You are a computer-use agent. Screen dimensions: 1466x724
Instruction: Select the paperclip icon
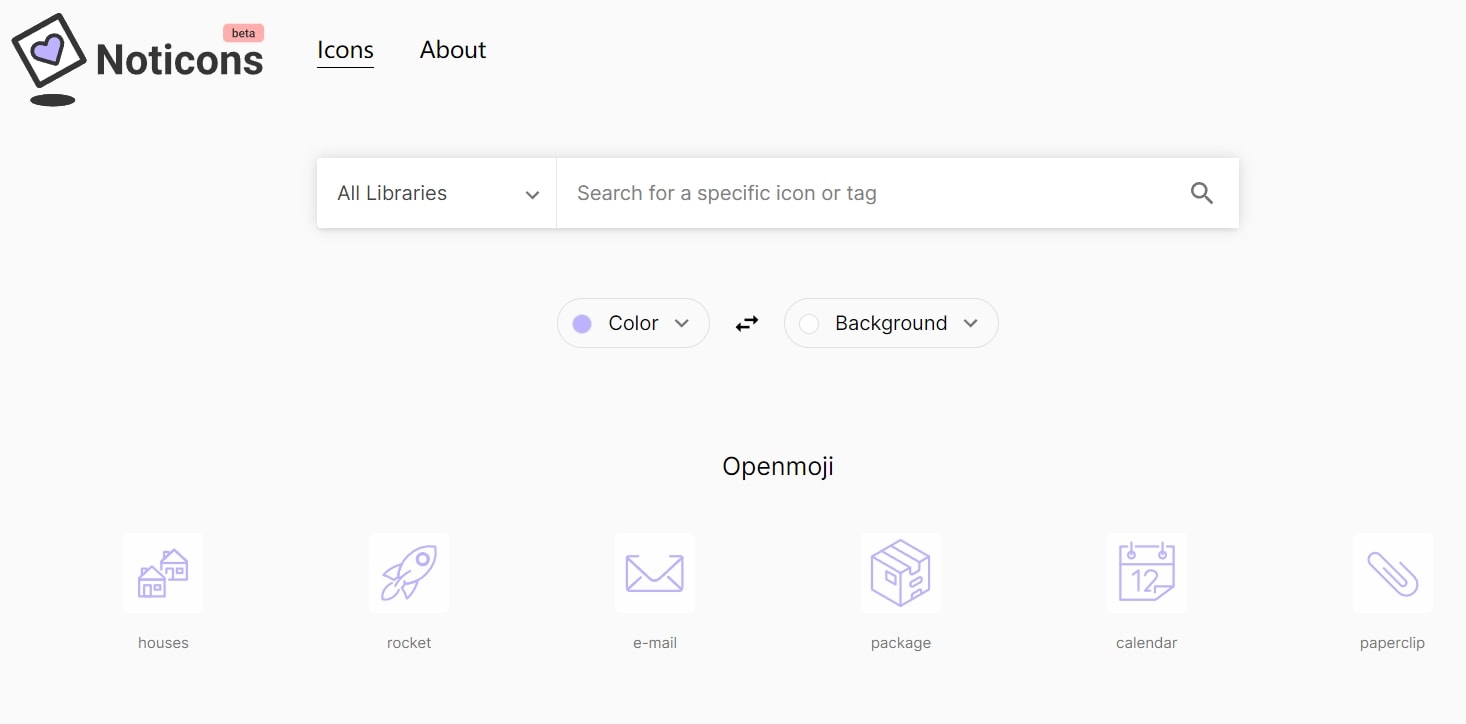click(1393, 573)
